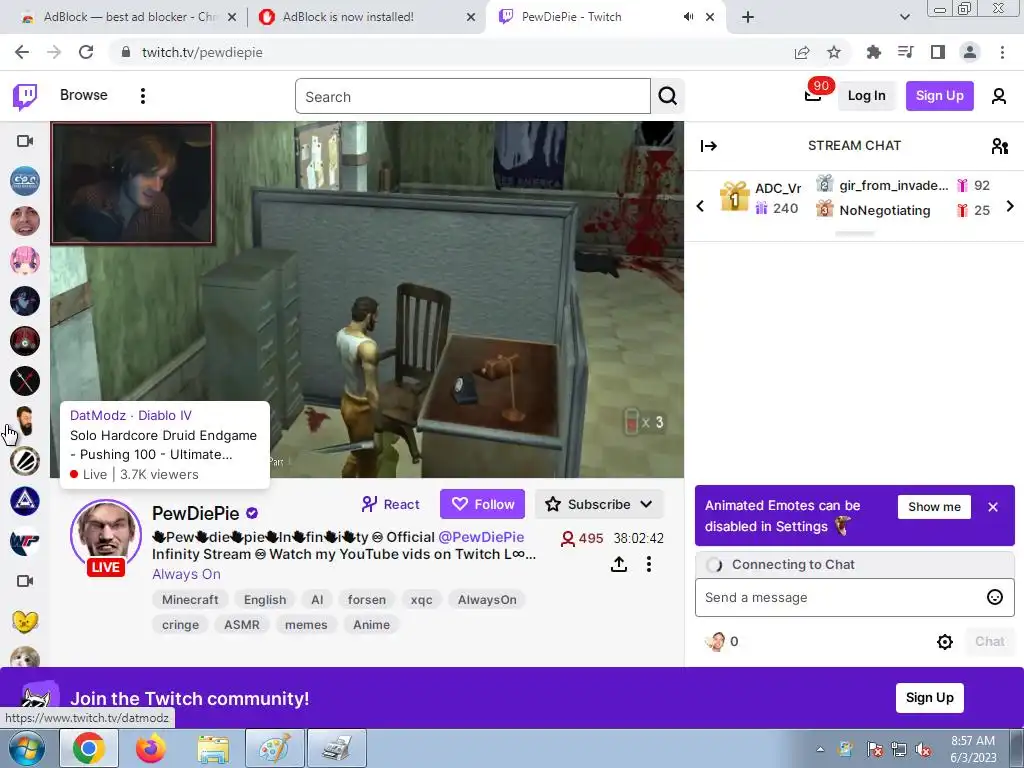Expand the Subscribe dropdown arrow
The height and width of the screenshot is (768, 1024).
pos(647,504)
